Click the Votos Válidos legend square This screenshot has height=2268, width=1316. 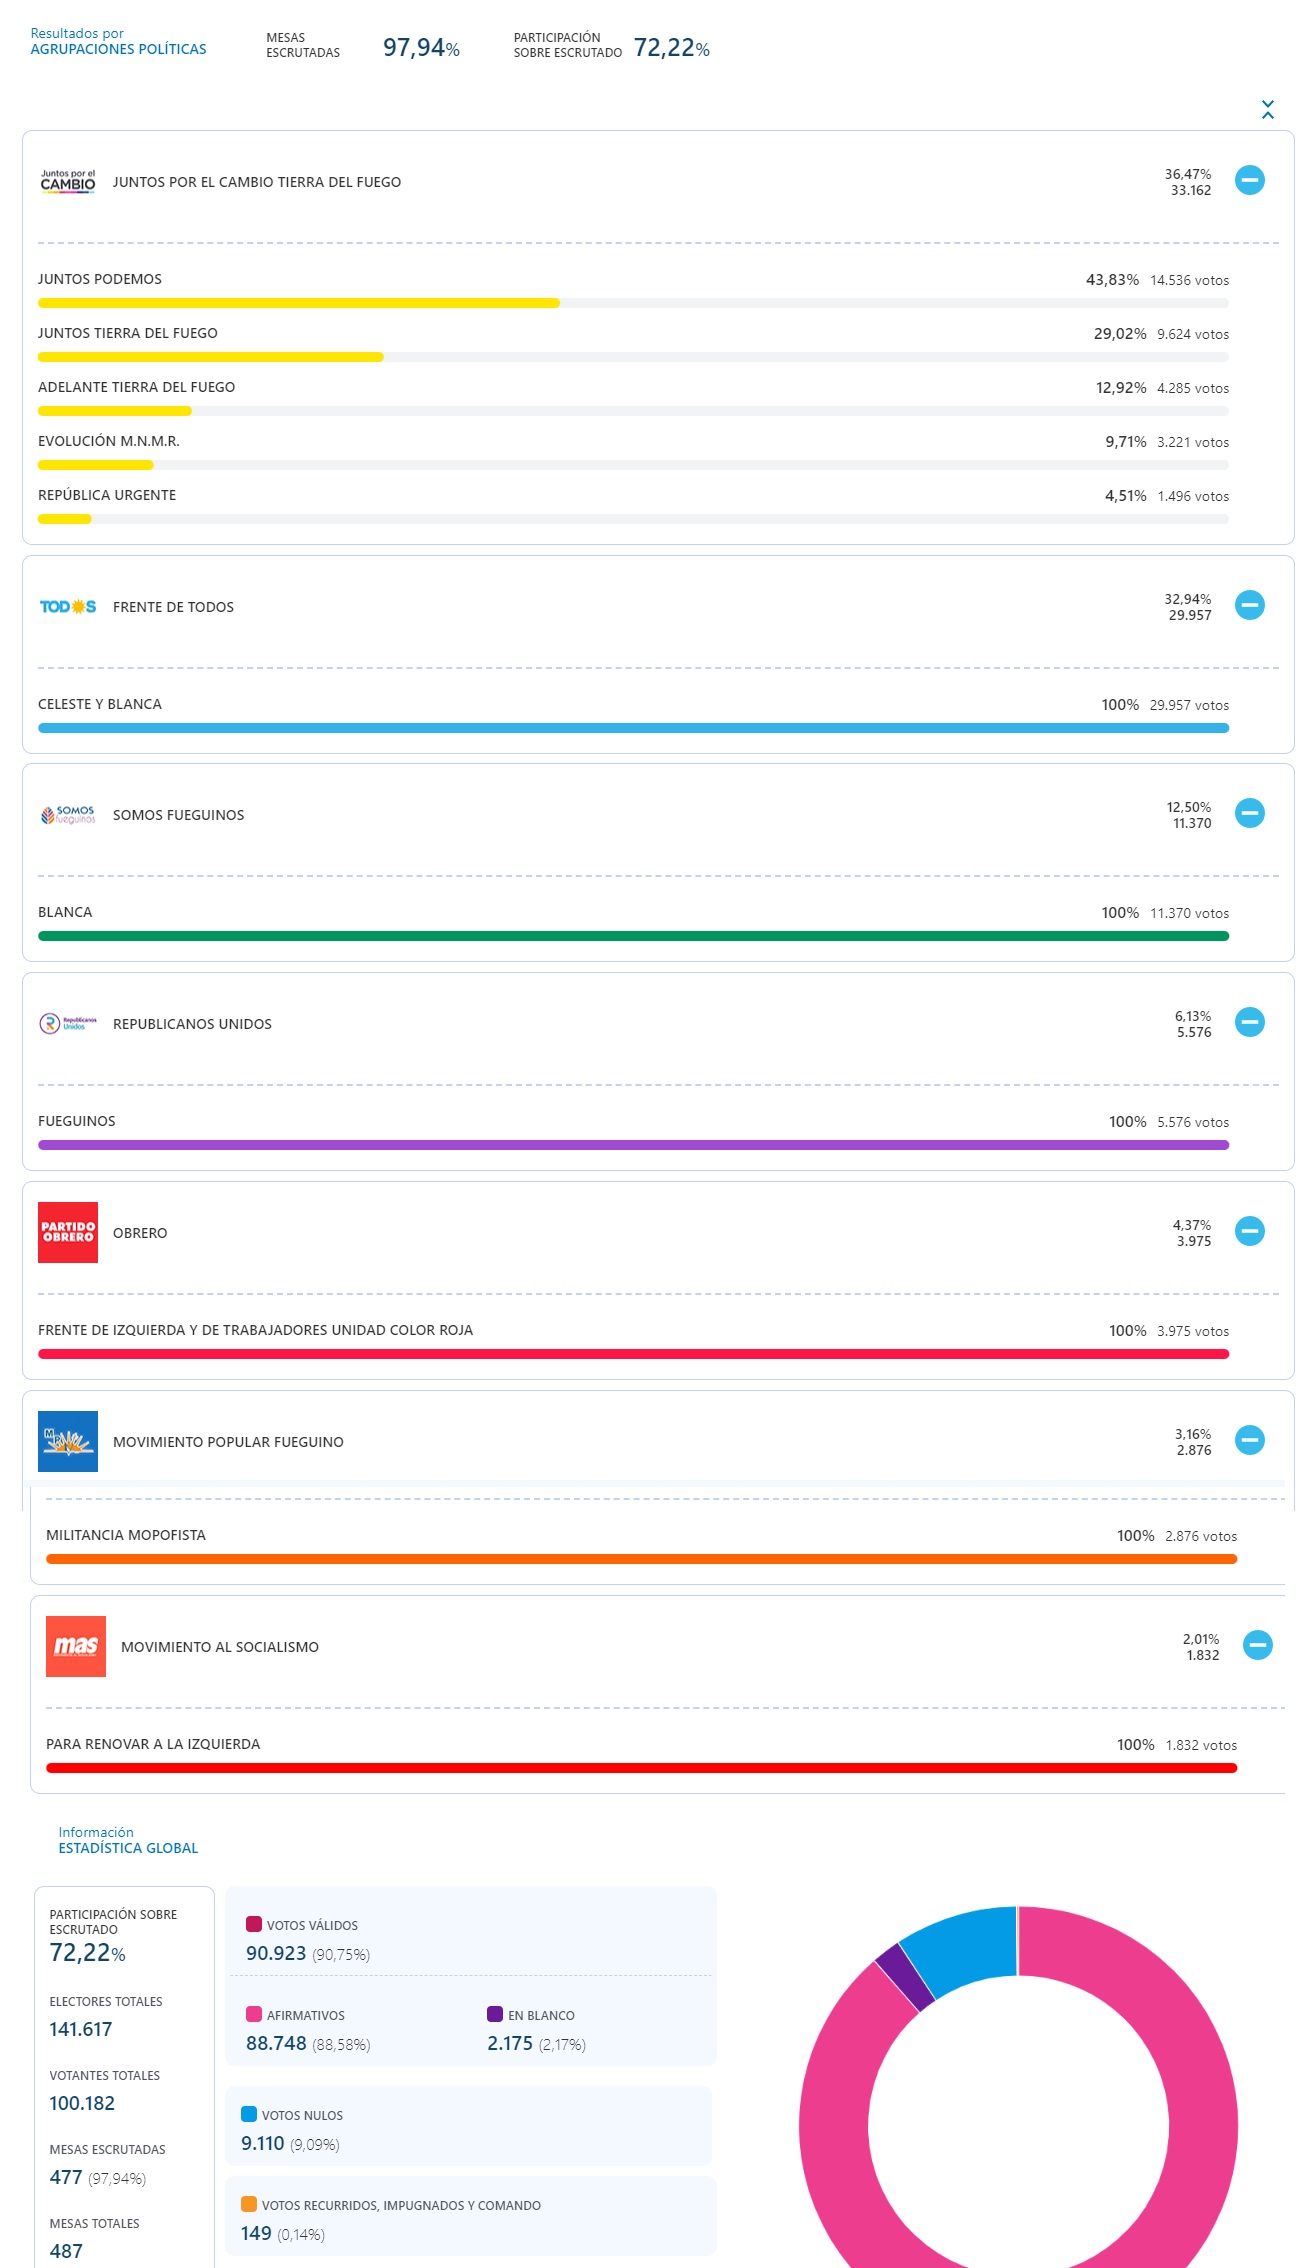(x=254, y=1924)
